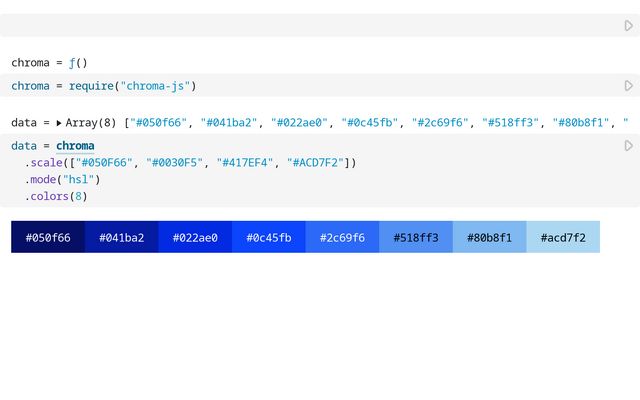Choose the lightest #acd7f2 swatch
The image size is (640, 400).
[563, 237]
